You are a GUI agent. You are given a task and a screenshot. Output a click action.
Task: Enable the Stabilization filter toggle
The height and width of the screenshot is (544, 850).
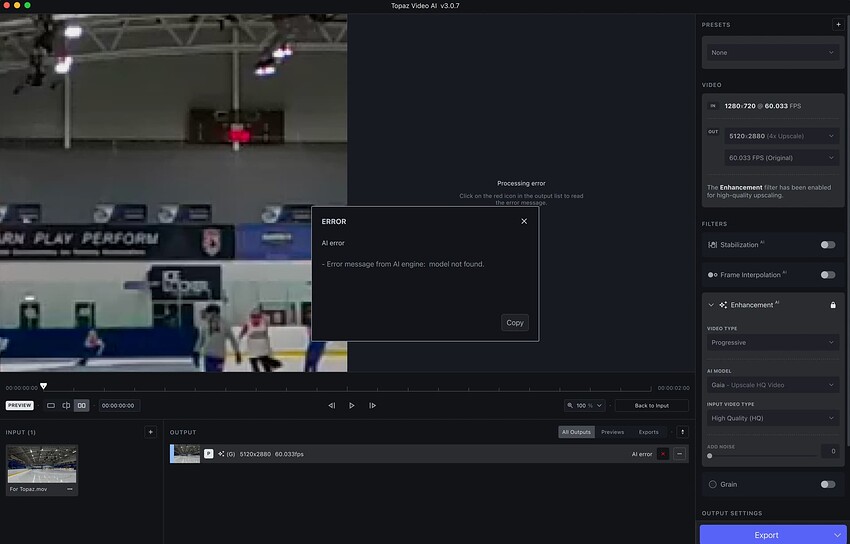coord(827,244)
